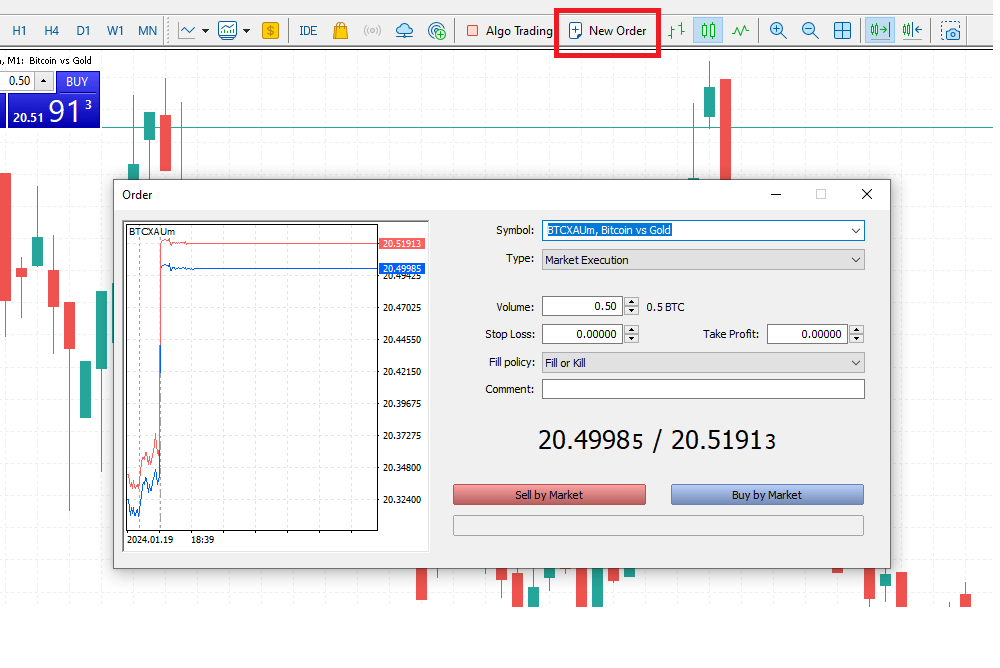Viewport: 1000px width, 668px height.
Task: Open the Symbol dropdown in the Order window
Action: coord(857,230)
